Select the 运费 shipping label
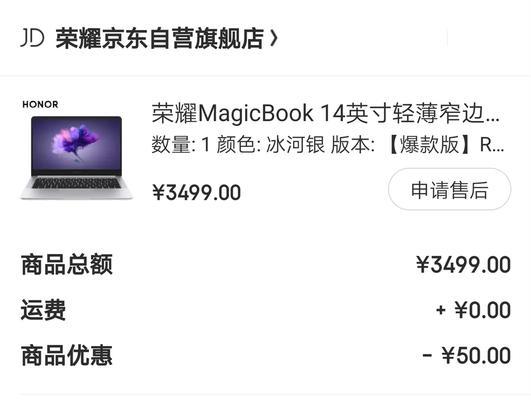The width and height of the screenshot is (531, 400). [43, 310]
